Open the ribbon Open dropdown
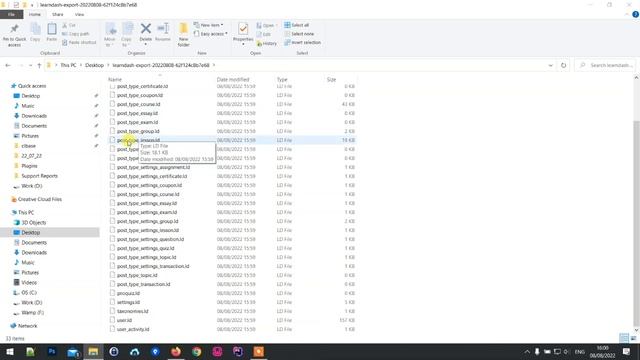The width and height of the screenshot is (640, 360). coord(267,25)
